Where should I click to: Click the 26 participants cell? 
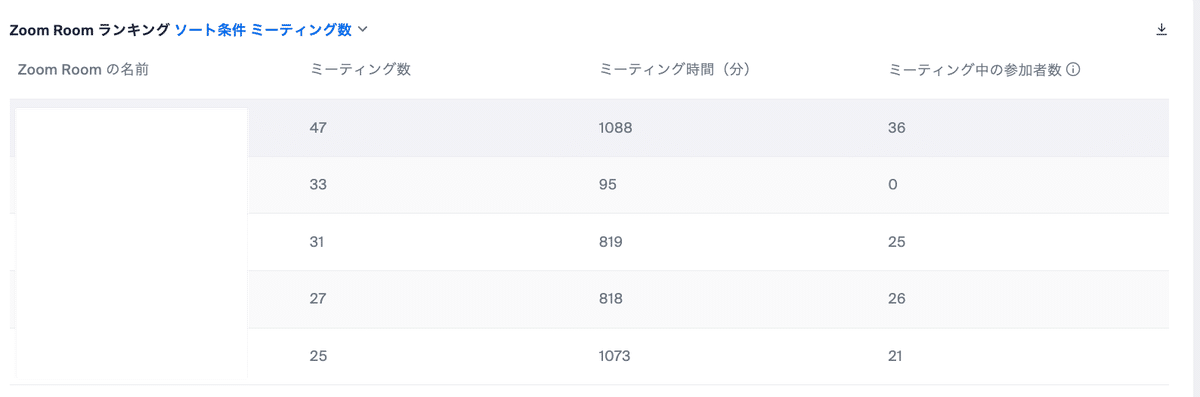(x=897, y=299)
